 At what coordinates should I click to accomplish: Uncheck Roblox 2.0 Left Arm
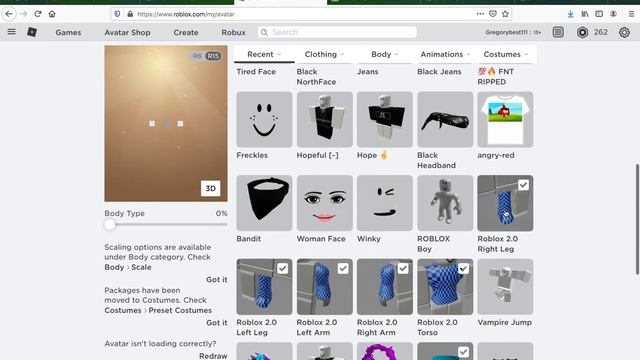click(x=343, y=269)
